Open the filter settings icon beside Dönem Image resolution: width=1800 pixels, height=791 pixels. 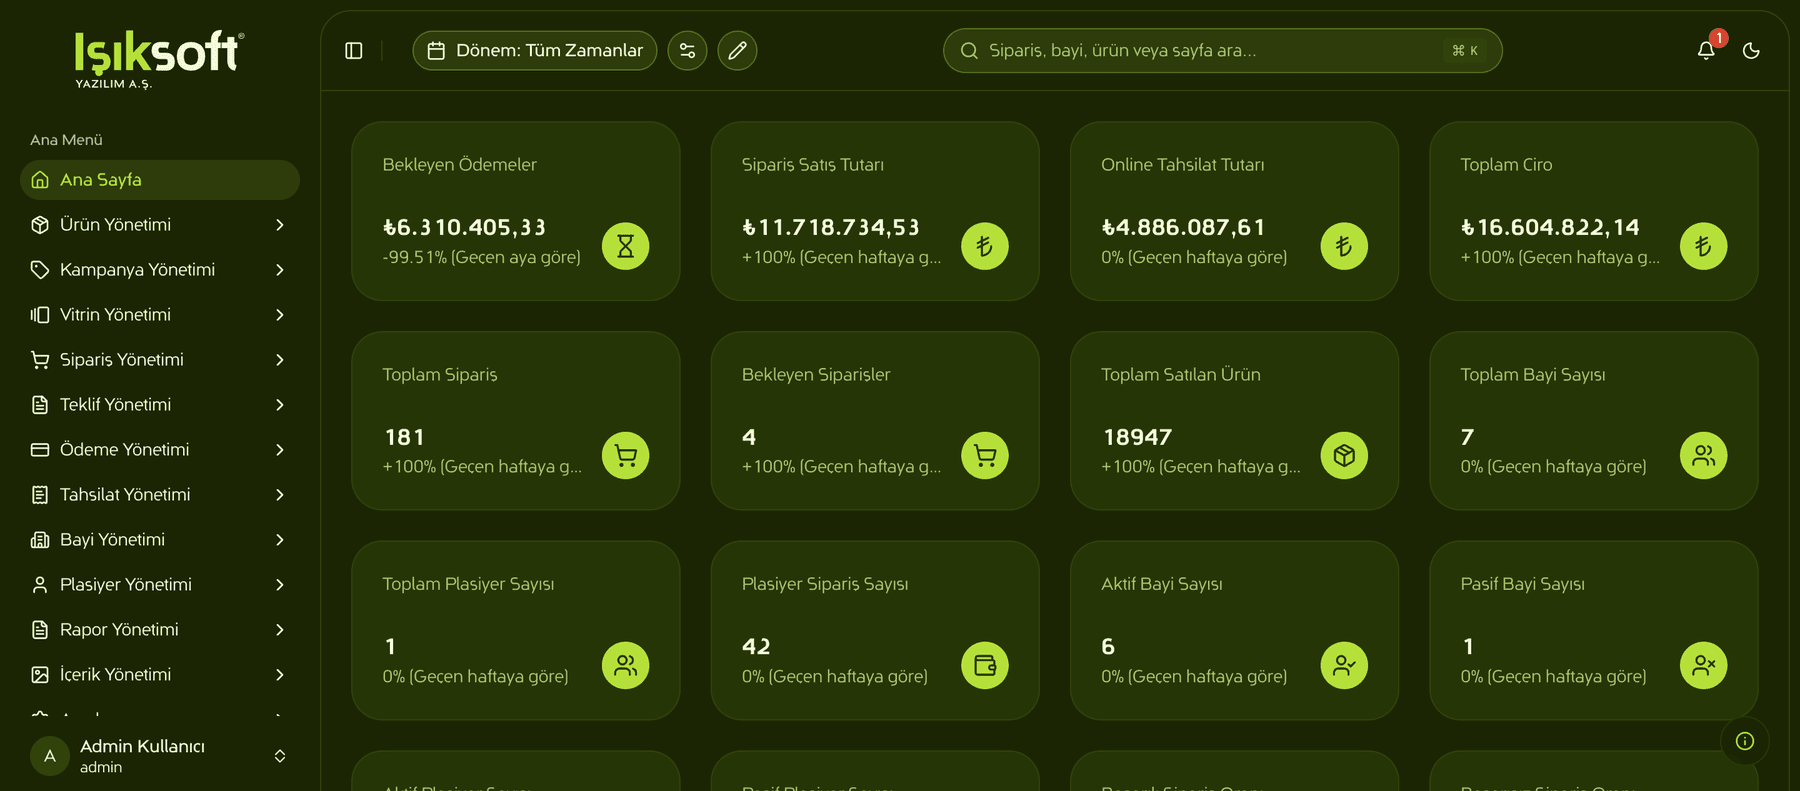[687, 51]
